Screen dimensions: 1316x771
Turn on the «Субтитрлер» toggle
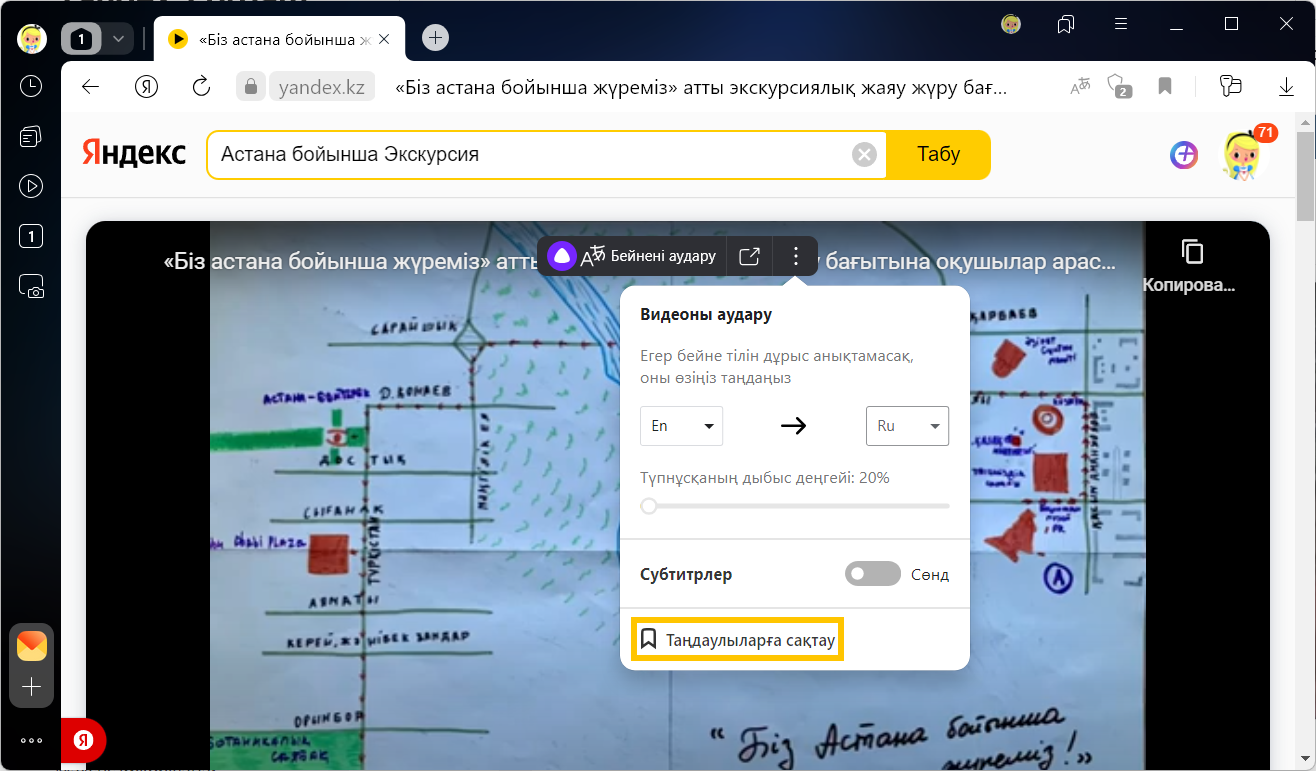873,574
